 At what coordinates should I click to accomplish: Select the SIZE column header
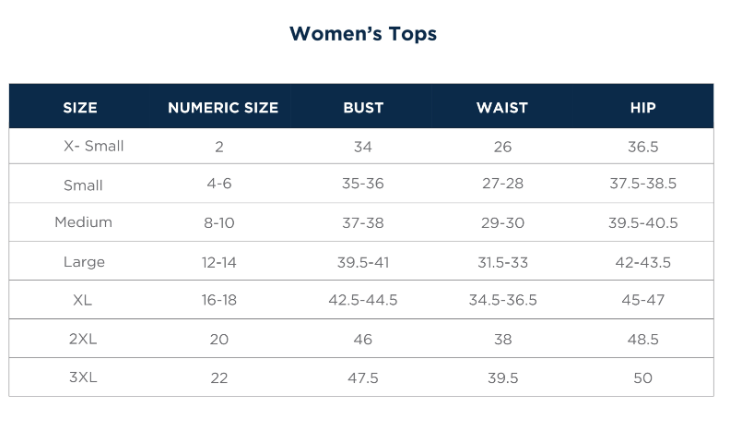(80, 108)
